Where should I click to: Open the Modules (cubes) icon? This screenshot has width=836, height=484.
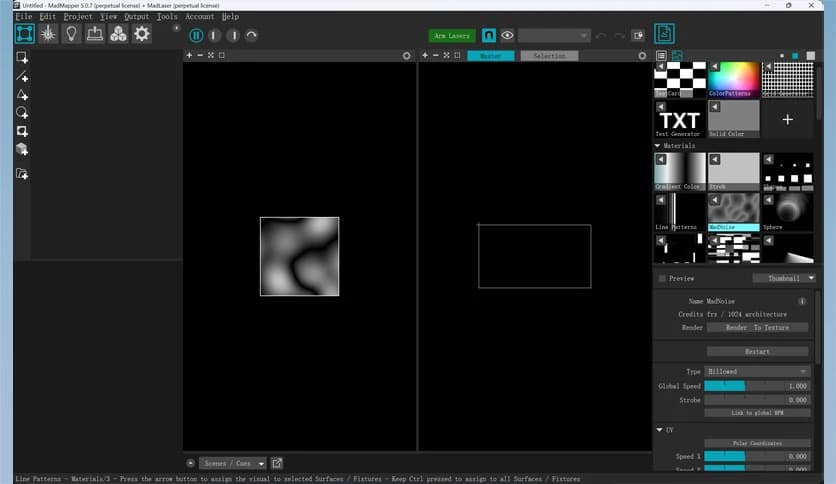coord(118,34)
